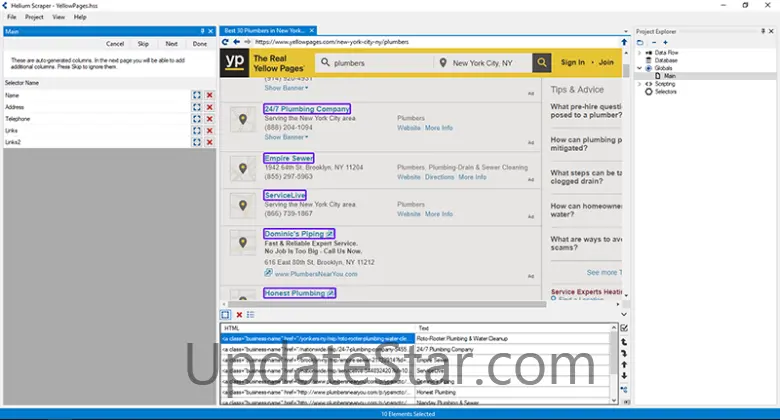Click the select-element icon in the Links row
Viewport: 780px width, 420px height.
(x=197, y=130)
